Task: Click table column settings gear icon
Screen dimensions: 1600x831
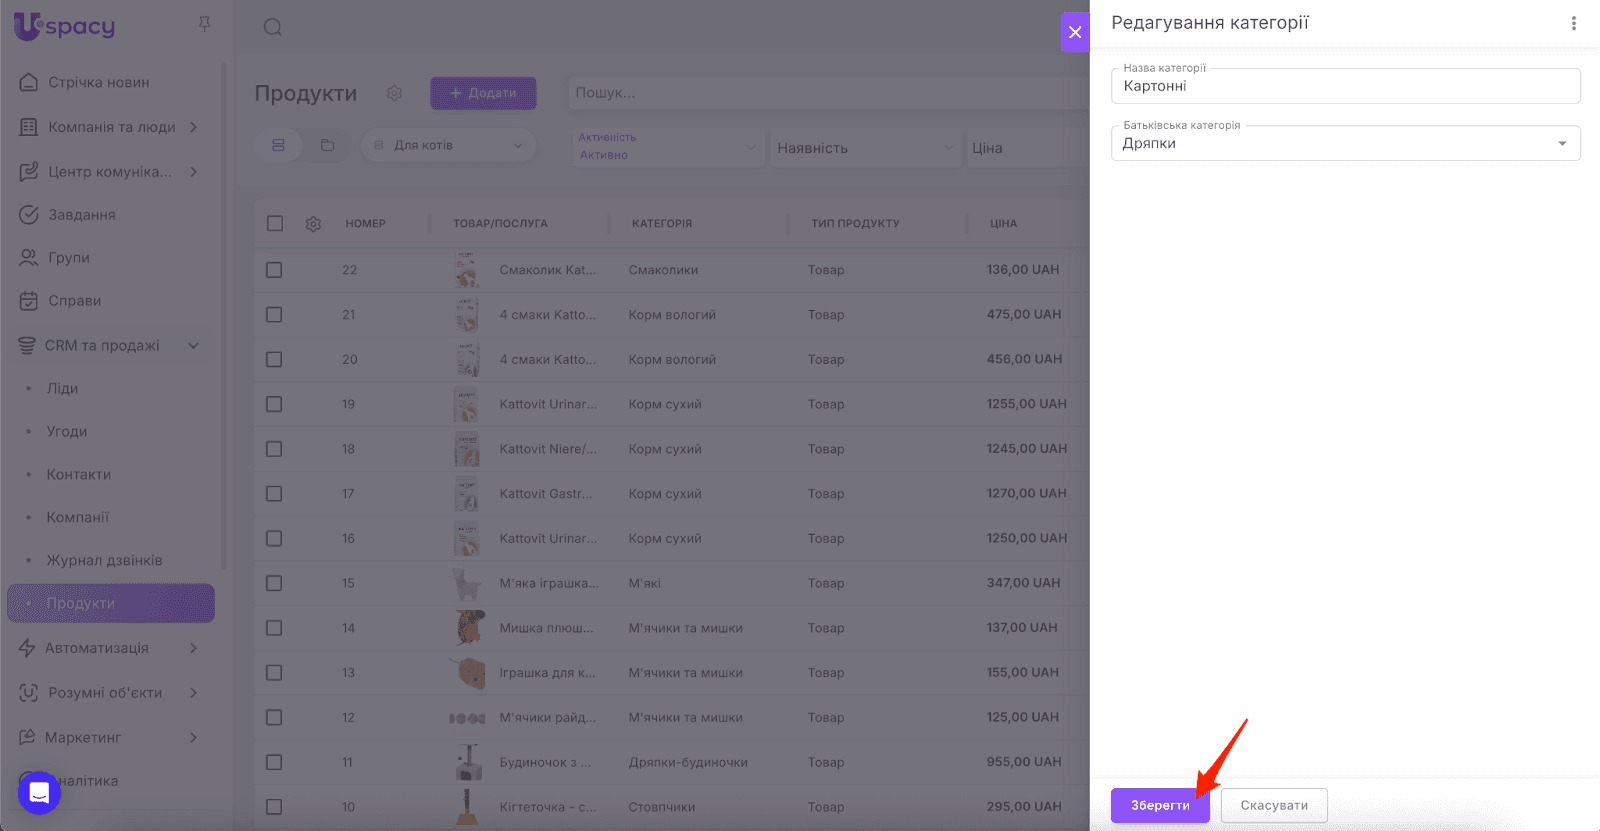Action: tap(313, 224)
